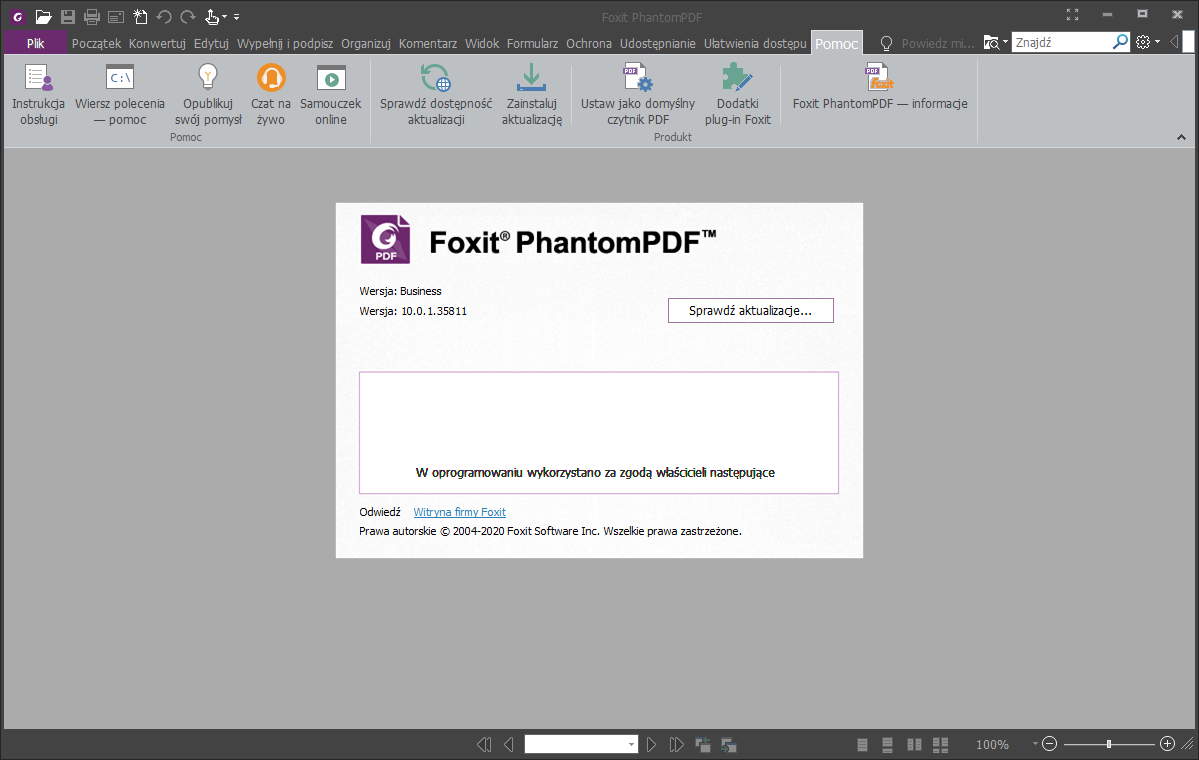This screenshot has height=760, width=1199.
Task: Click the zoom out minus button
Action: tap(1049, 743)
